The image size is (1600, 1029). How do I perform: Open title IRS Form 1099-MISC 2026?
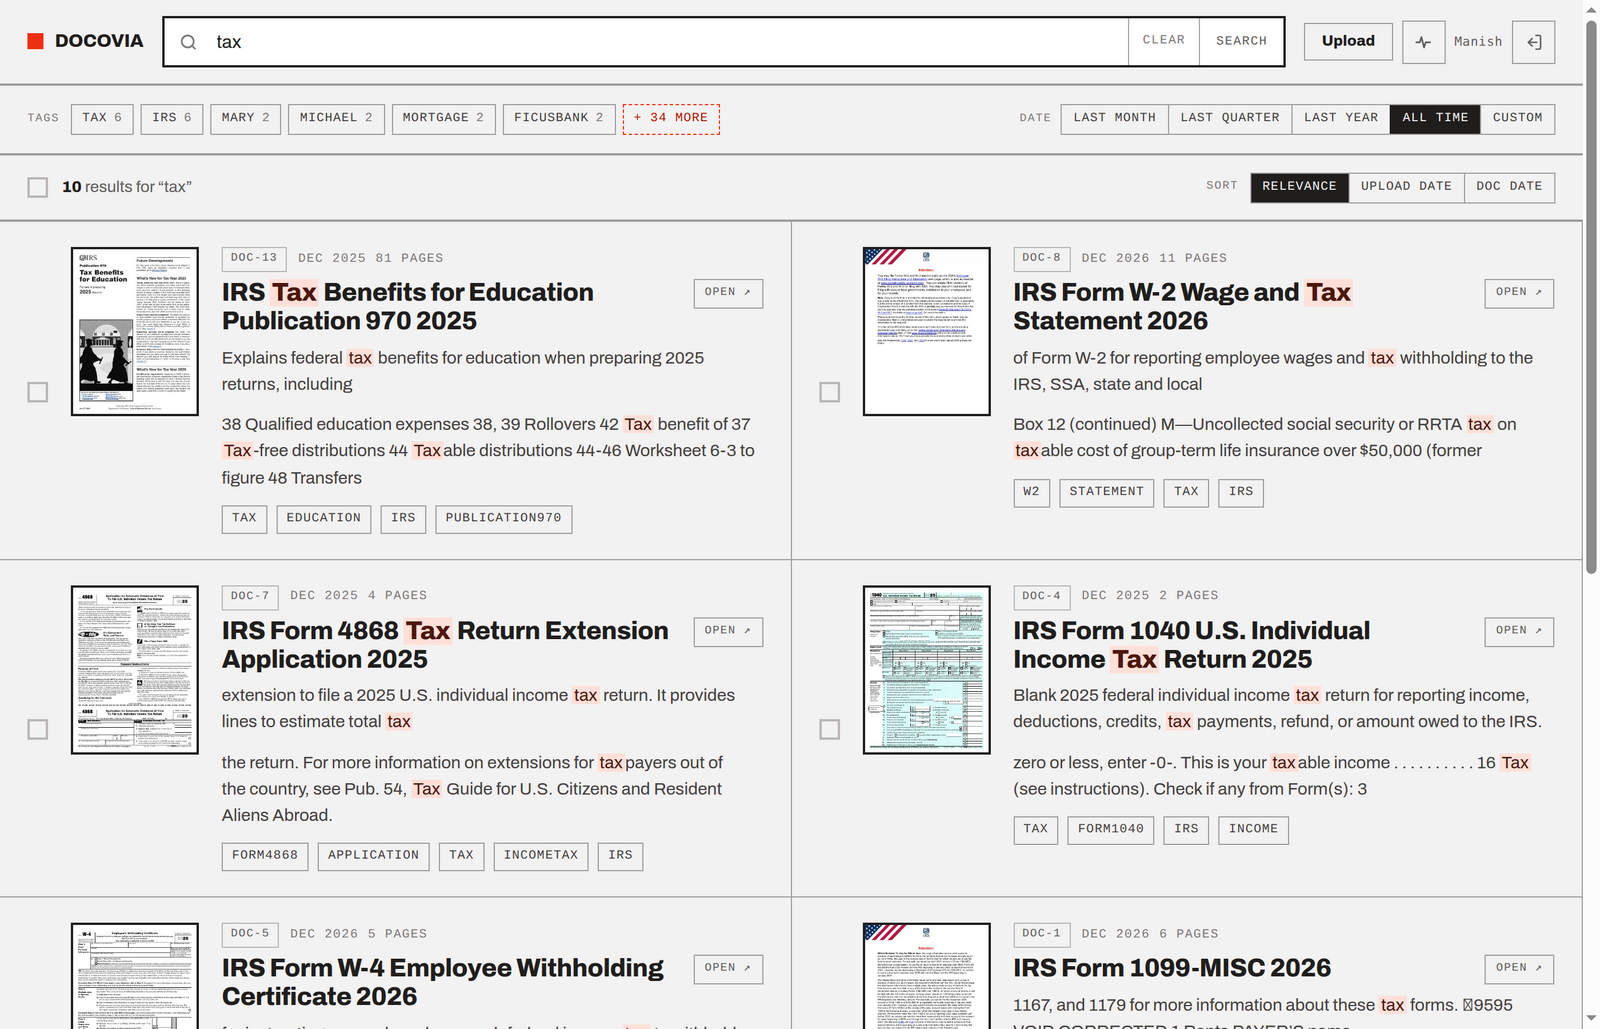pyautogui.click(x=1172, y=968)
